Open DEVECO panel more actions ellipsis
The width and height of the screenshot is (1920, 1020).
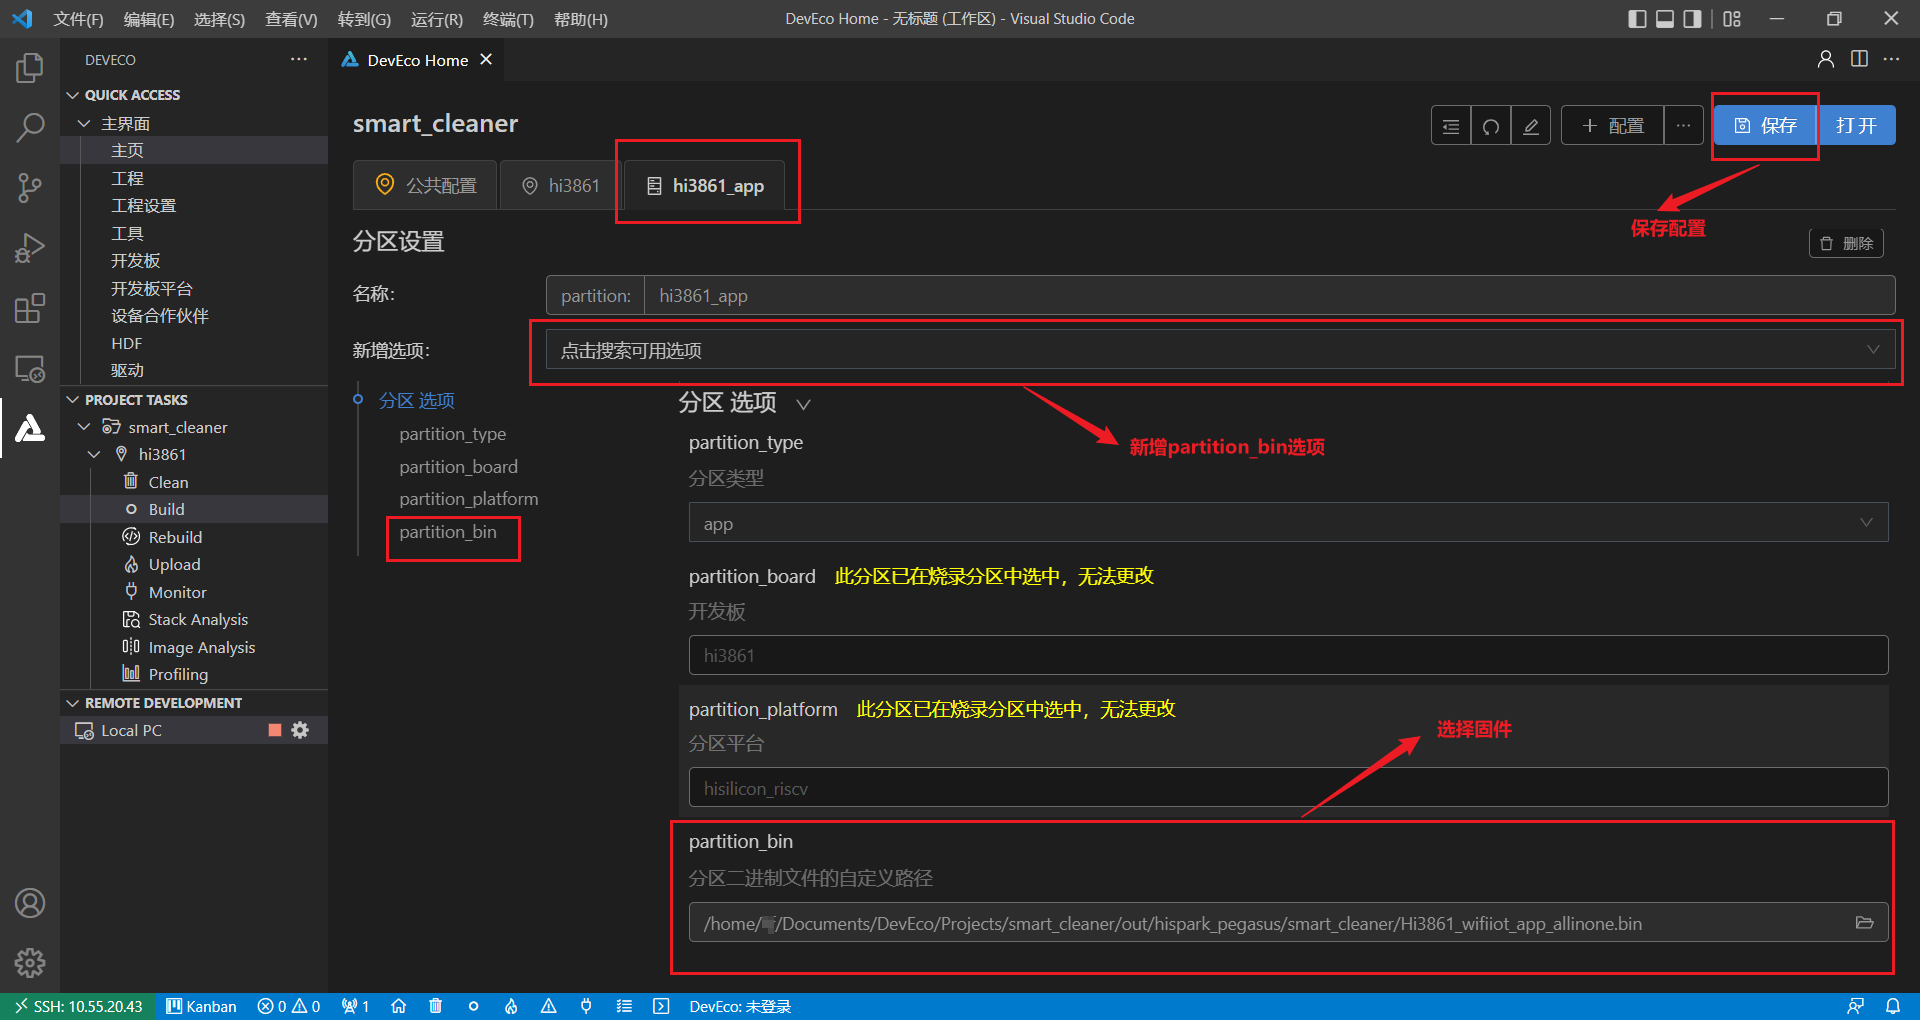(299, 60)
